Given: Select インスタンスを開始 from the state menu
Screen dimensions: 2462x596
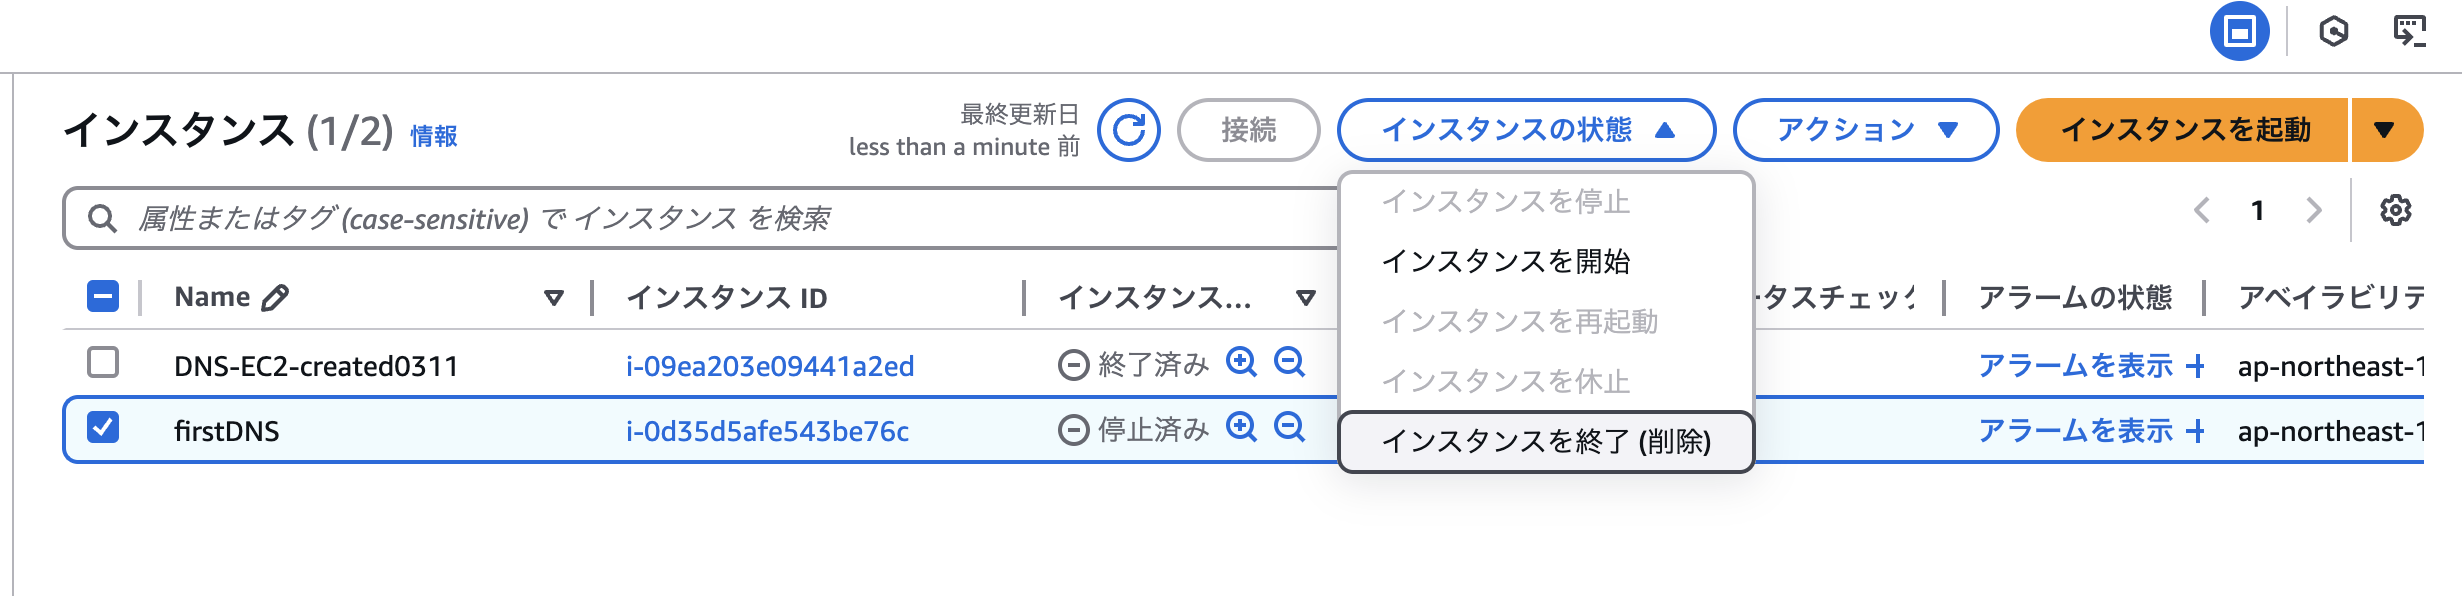Looking at the screenshot, I should 1508,262.
